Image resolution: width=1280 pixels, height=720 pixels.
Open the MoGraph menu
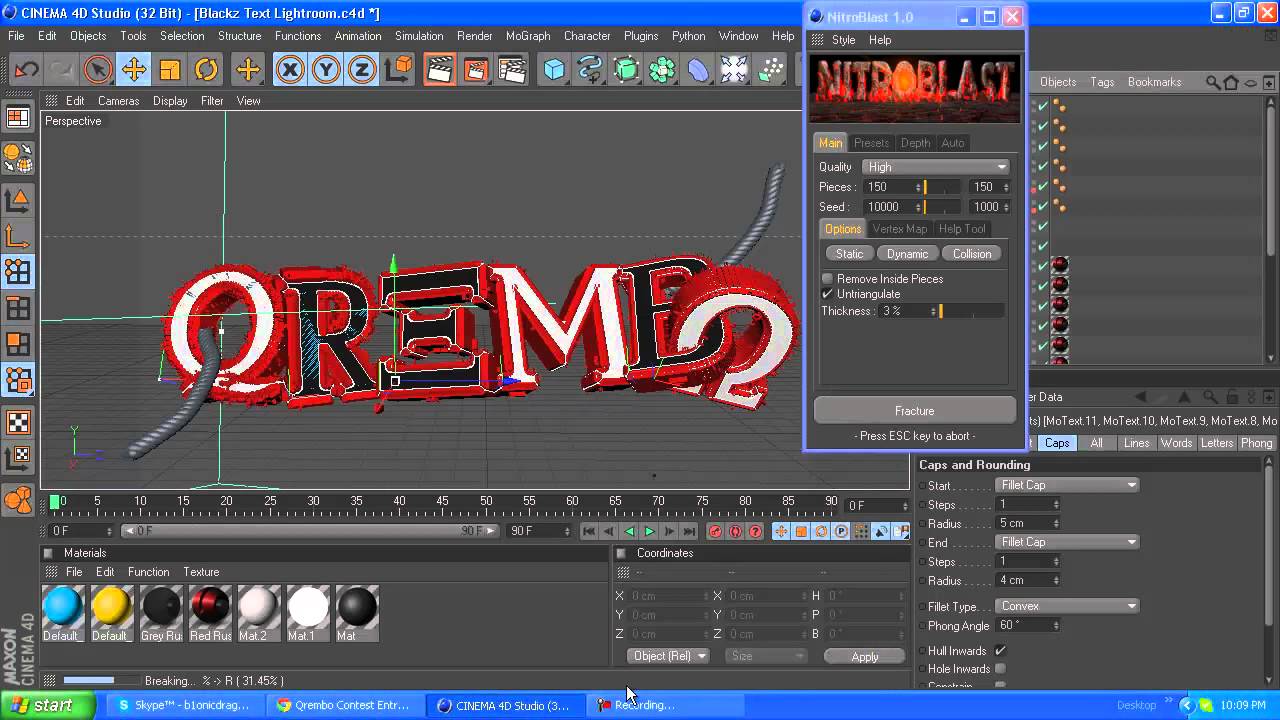pos(528,36)
